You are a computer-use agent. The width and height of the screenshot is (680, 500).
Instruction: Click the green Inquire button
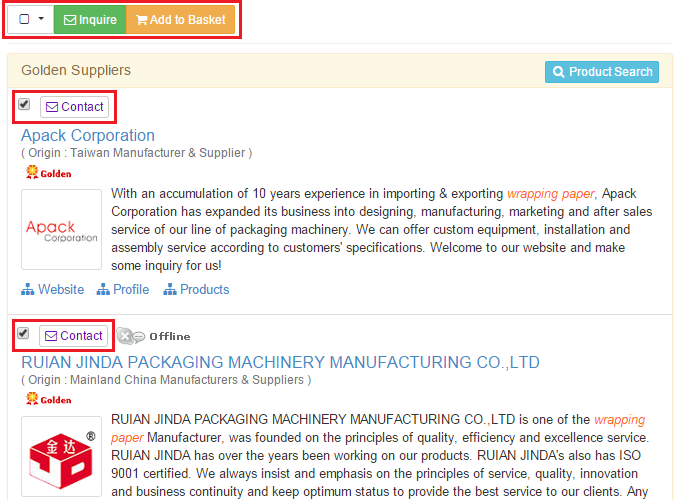point(90,20)
